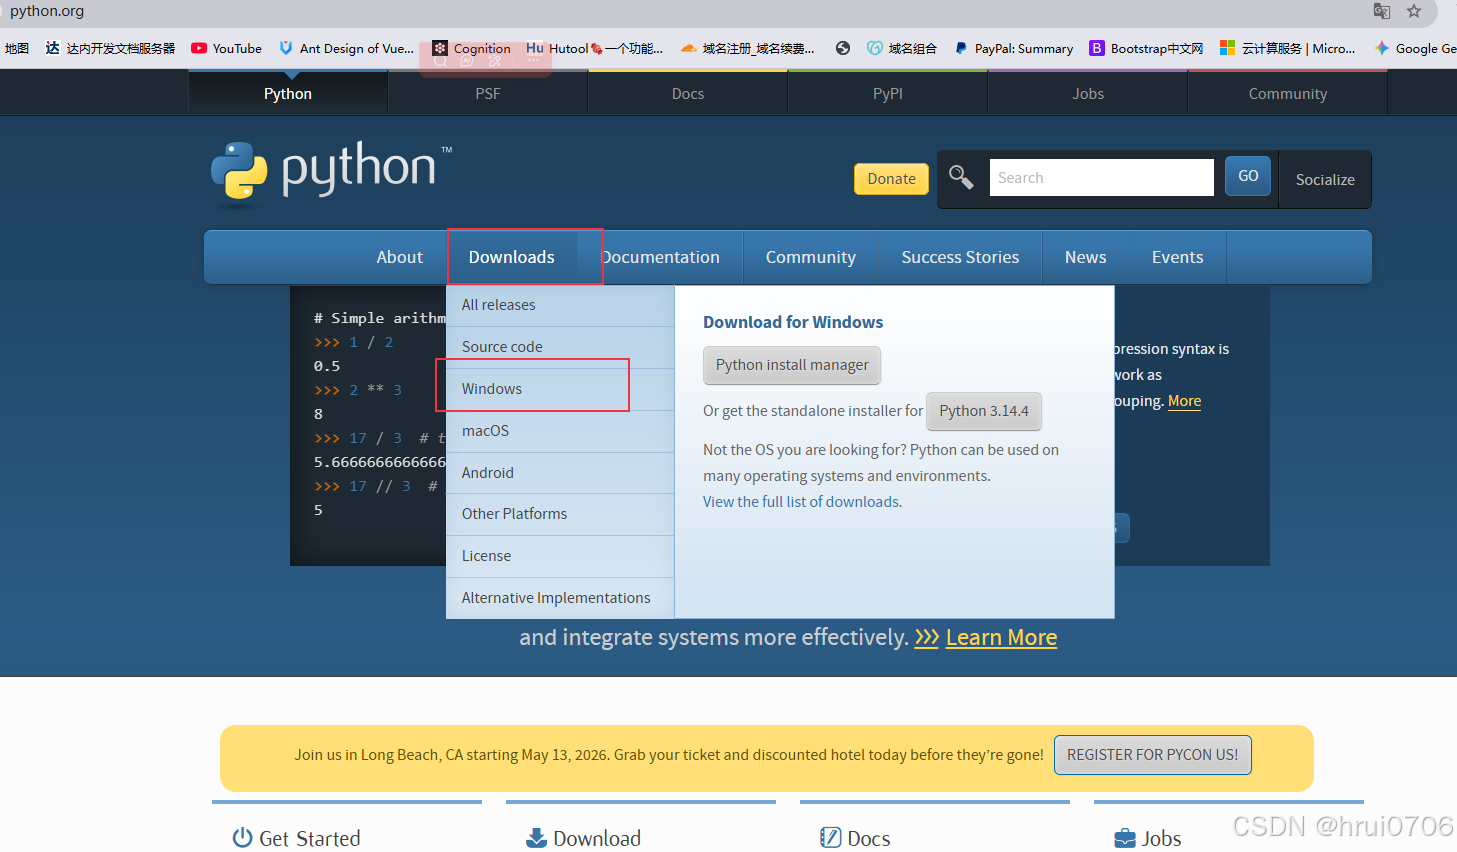Open the PayPal: Summary bookmark

coord(1013,48)
